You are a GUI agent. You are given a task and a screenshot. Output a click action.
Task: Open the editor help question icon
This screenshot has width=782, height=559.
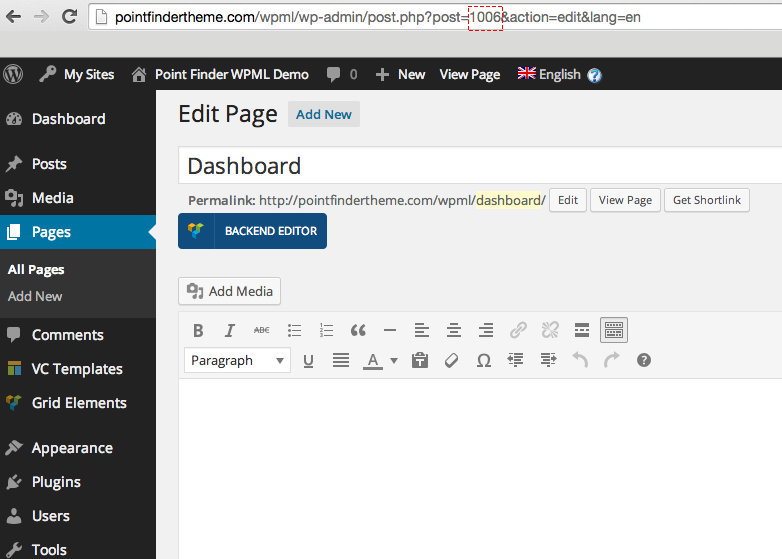pos(644,360)
